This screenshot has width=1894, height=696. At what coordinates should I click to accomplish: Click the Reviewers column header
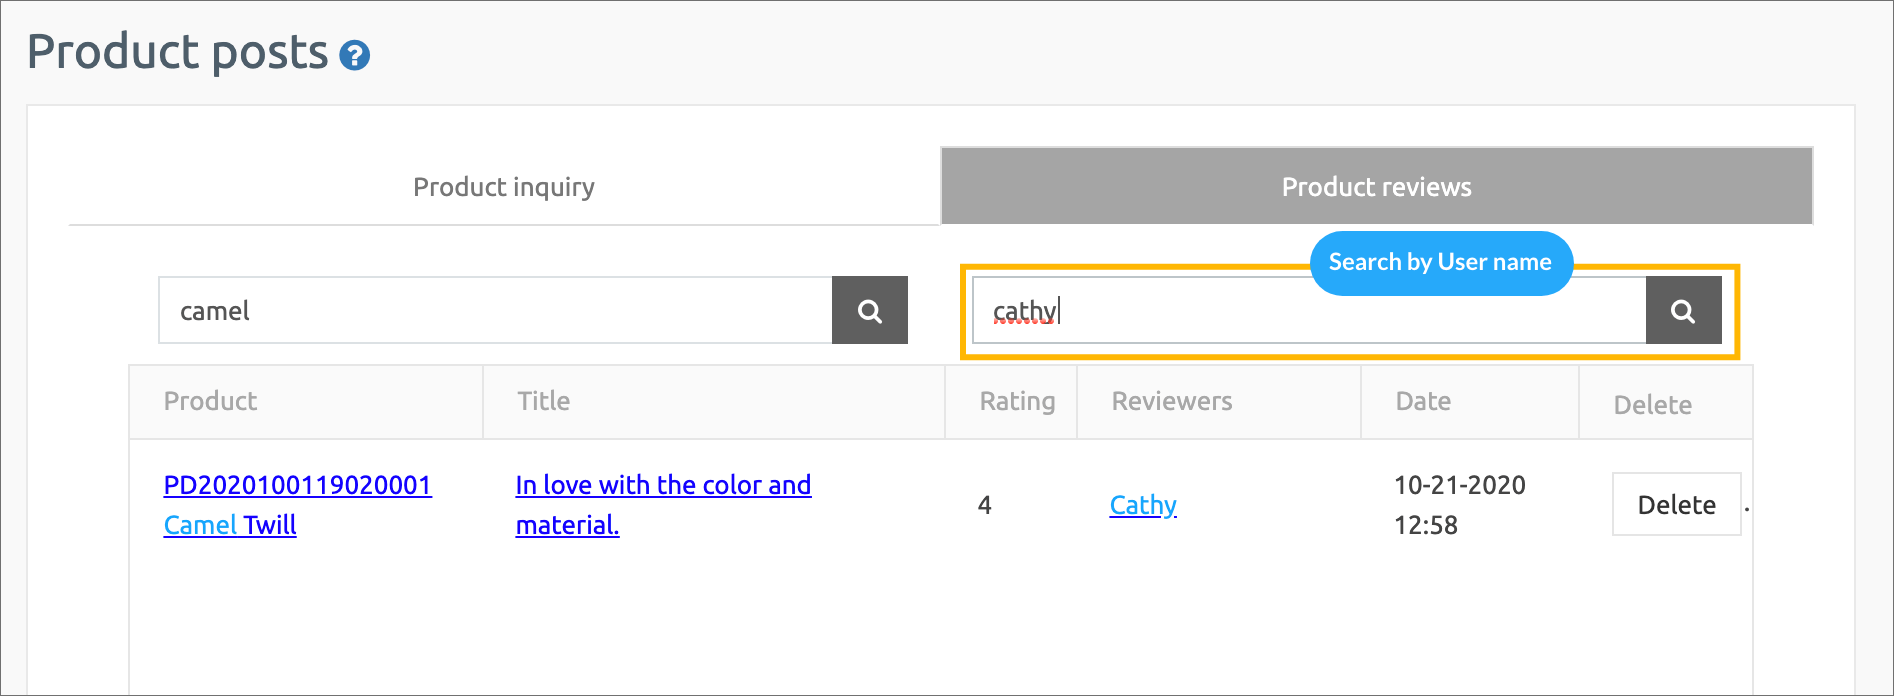[1171, 401]
